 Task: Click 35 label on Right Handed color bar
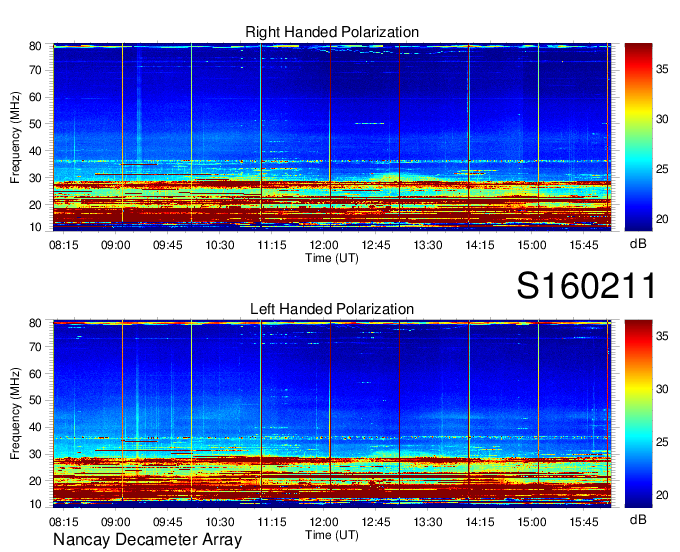[662, 69]
